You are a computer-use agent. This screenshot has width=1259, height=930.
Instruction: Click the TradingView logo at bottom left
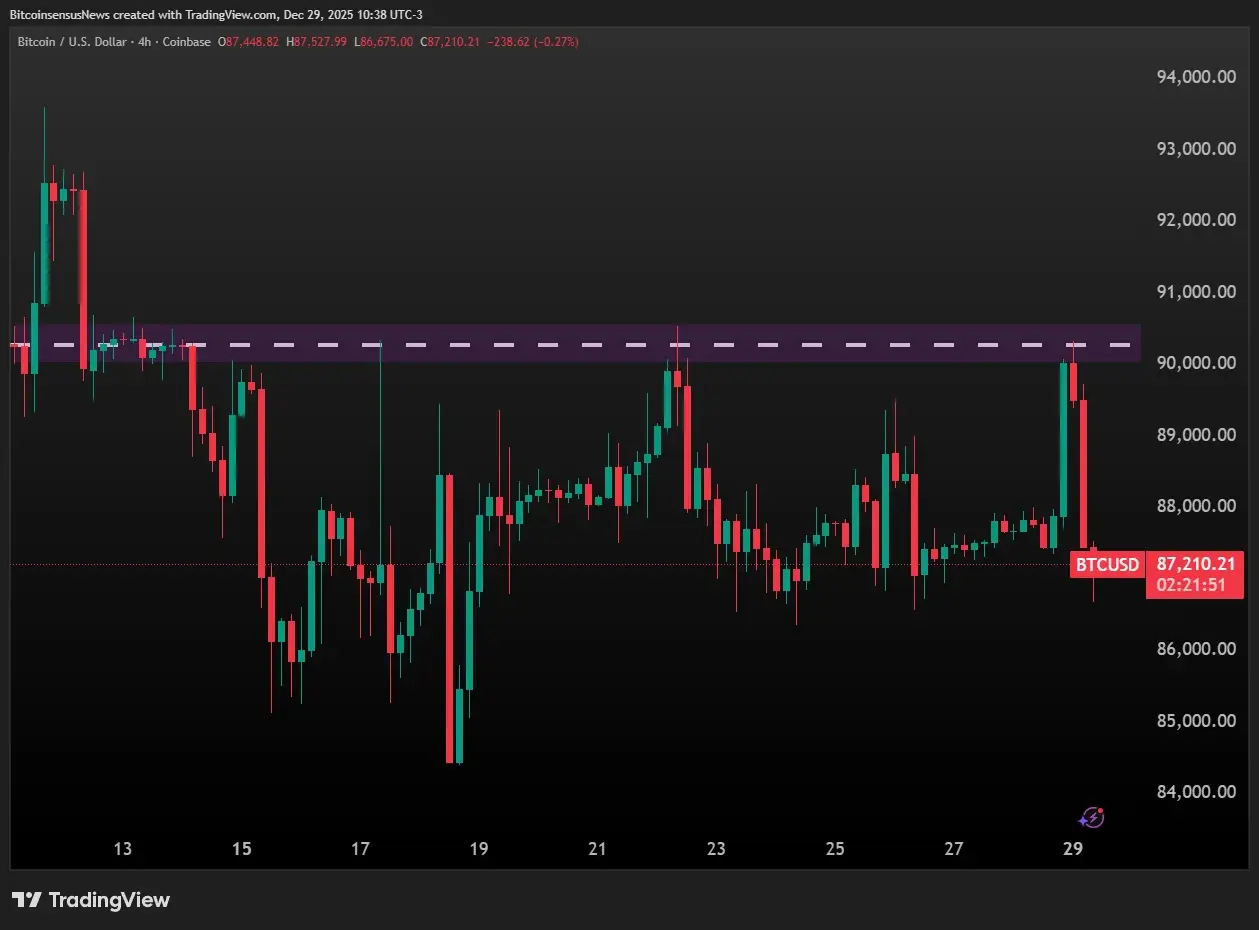(91, 900)
